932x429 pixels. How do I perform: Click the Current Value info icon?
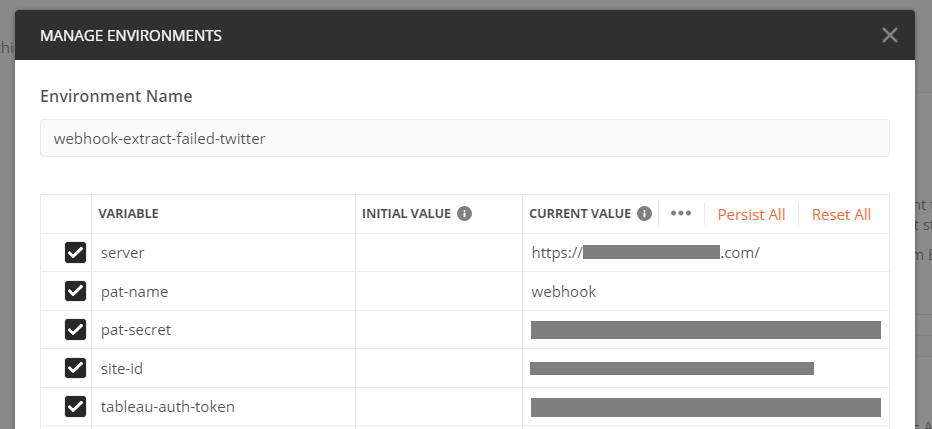pos(644,214)
